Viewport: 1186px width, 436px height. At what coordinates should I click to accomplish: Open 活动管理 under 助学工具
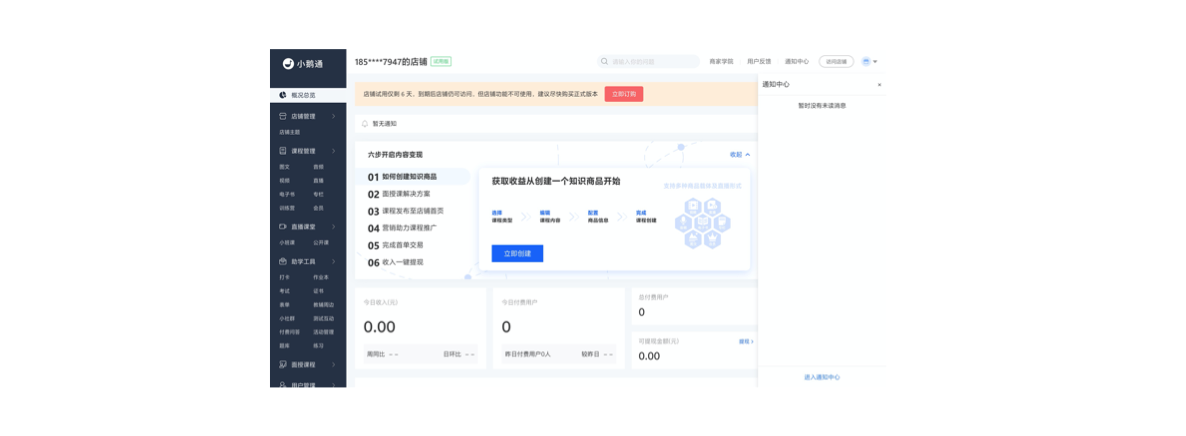[x=323, y=332]
